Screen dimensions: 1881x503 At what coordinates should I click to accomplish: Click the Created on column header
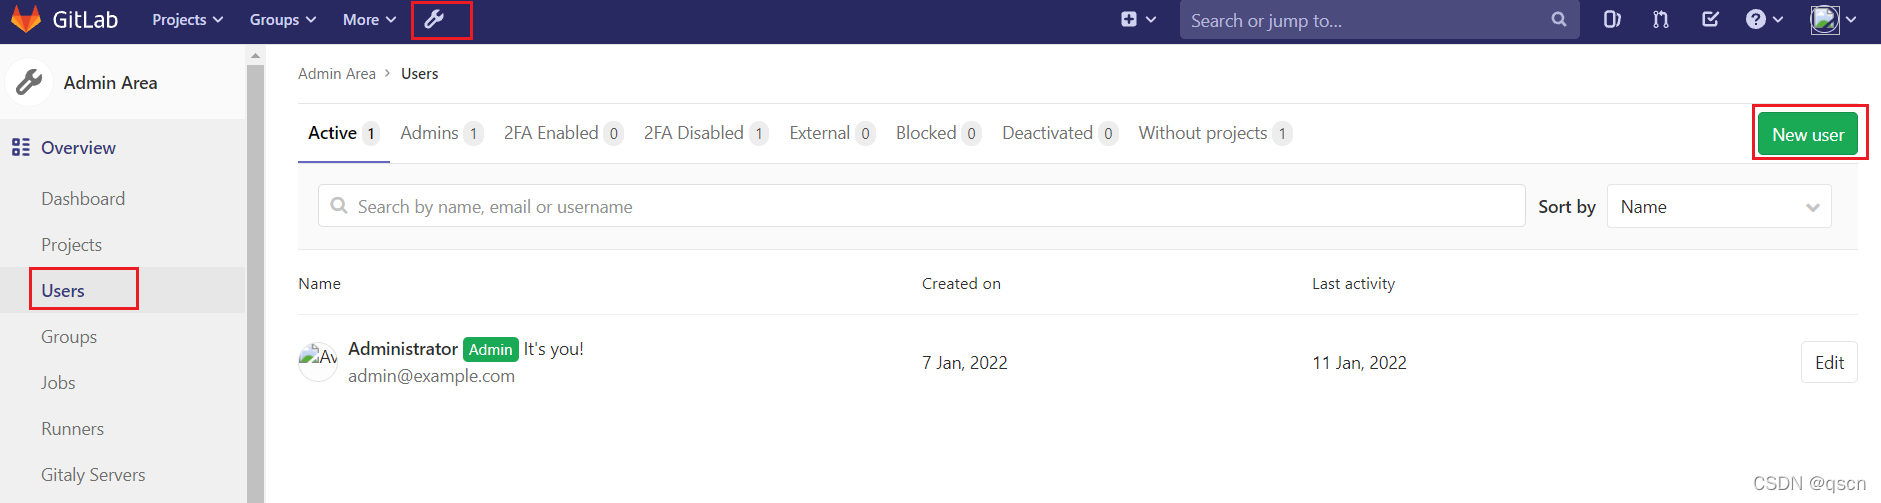point(961,283)
